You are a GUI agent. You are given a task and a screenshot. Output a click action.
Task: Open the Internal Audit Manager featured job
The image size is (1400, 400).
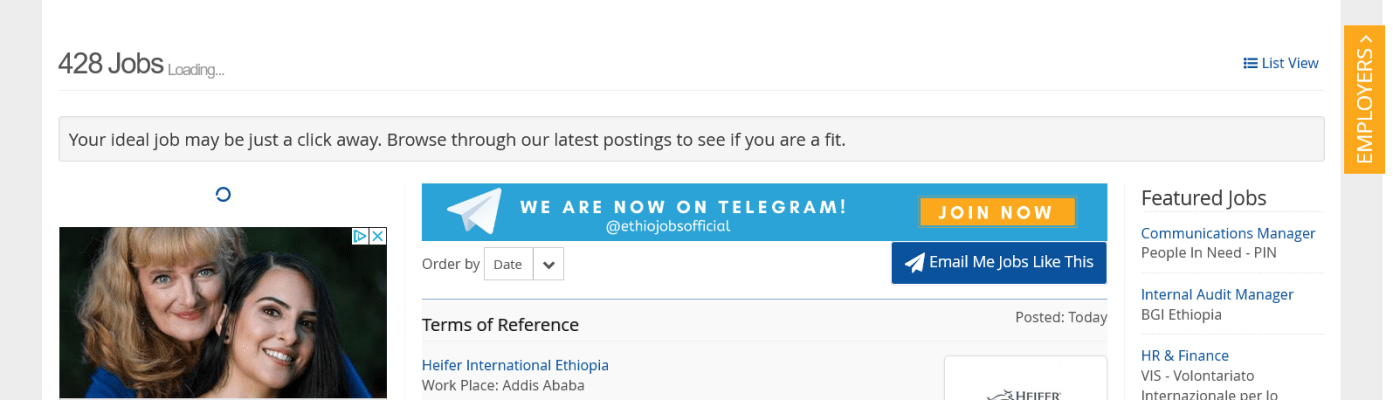tap(1217, 294)
